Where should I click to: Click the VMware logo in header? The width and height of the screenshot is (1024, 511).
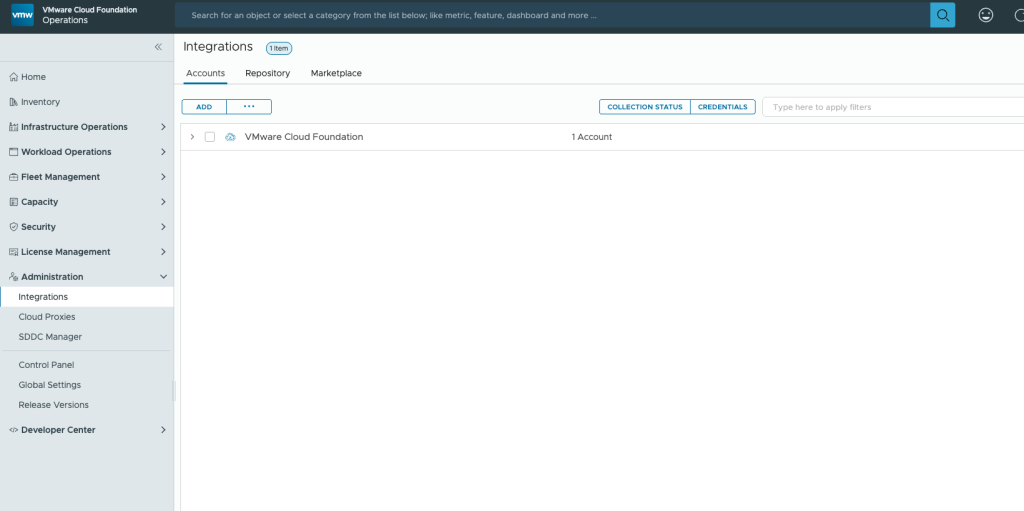[22, 15]
